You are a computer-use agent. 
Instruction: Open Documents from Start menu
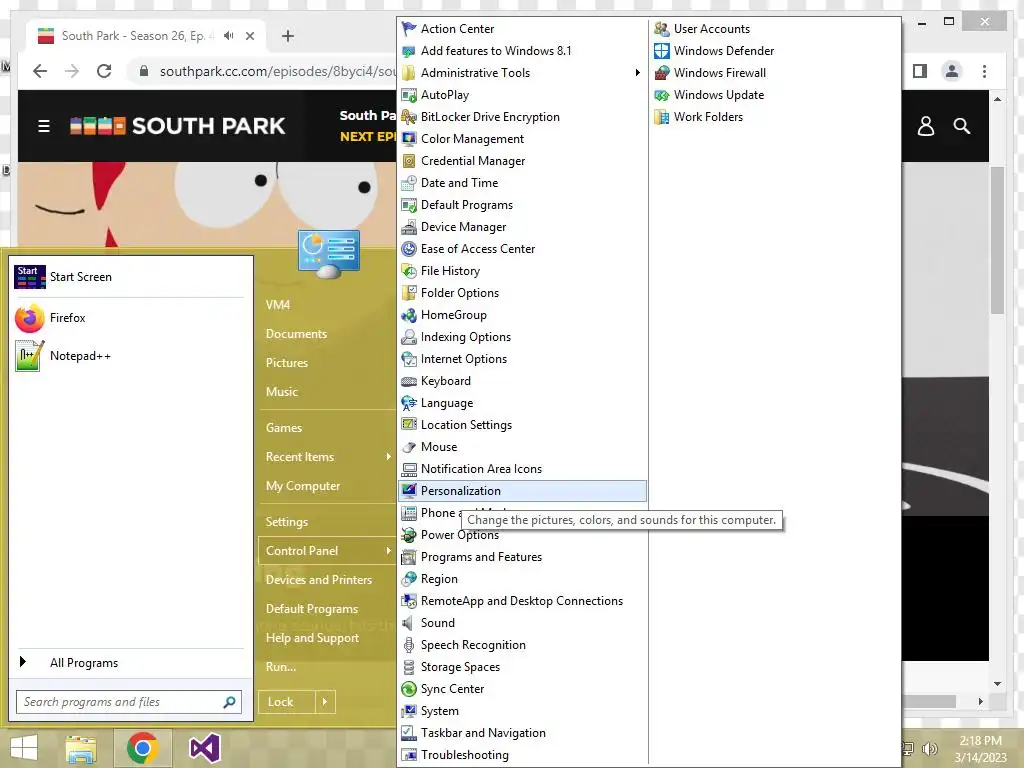296,334
